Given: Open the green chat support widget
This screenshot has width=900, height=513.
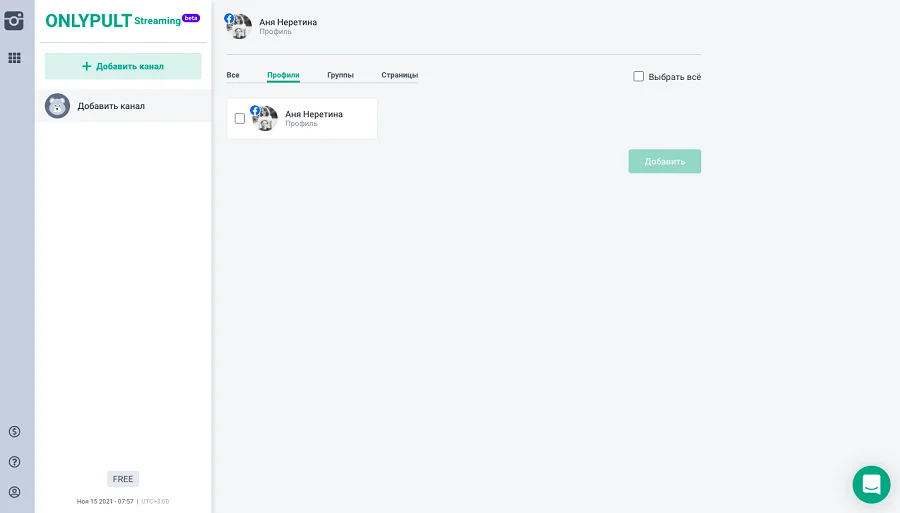Looking at the screenshot, I should [871, 485].
